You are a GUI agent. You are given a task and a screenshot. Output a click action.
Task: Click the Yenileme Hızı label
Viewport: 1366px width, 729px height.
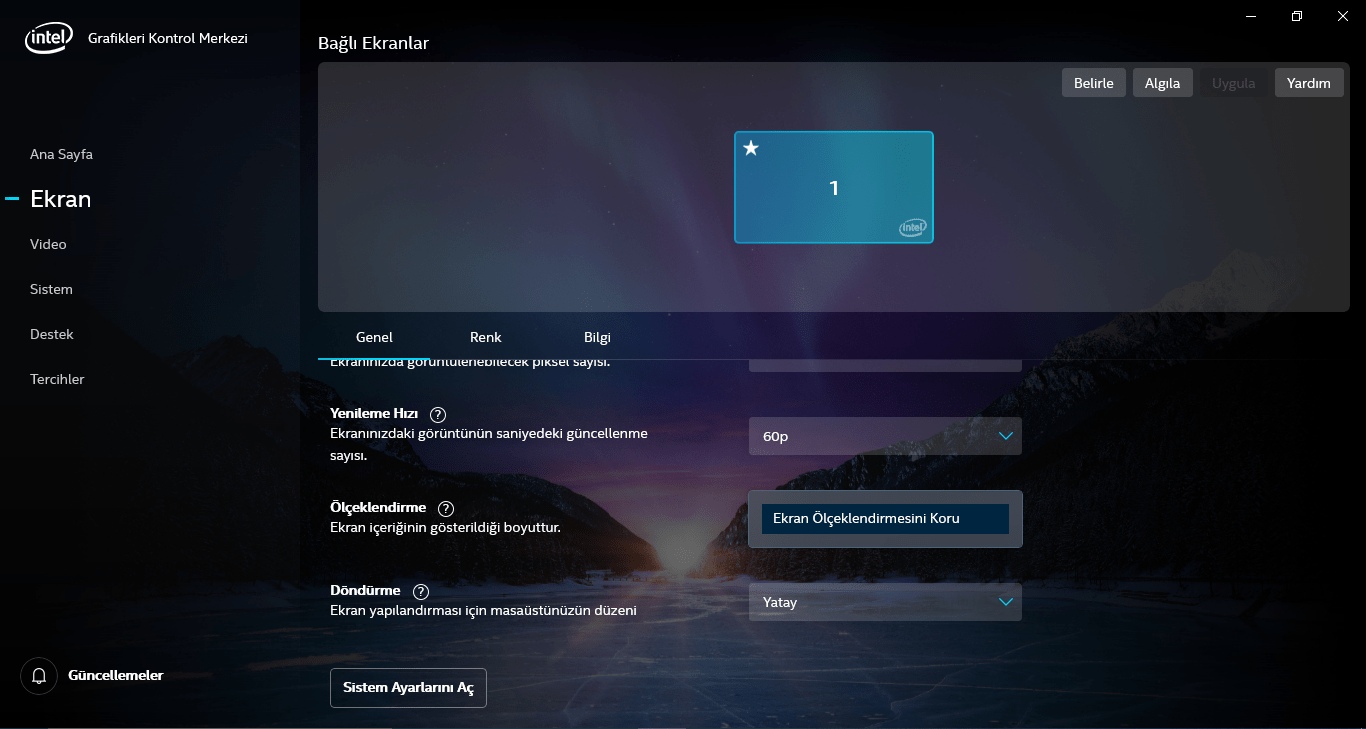click(x=374, y=414)
